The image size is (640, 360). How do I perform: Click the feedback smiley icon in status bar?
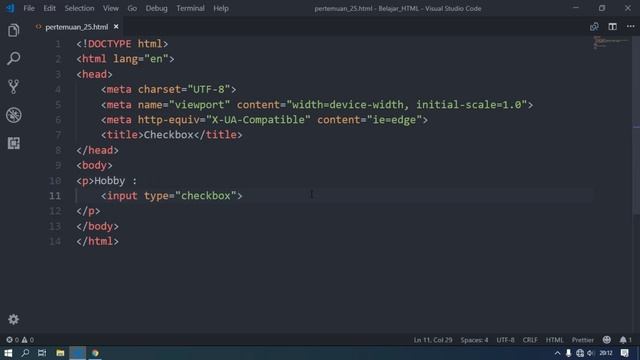tap(607, 340)
